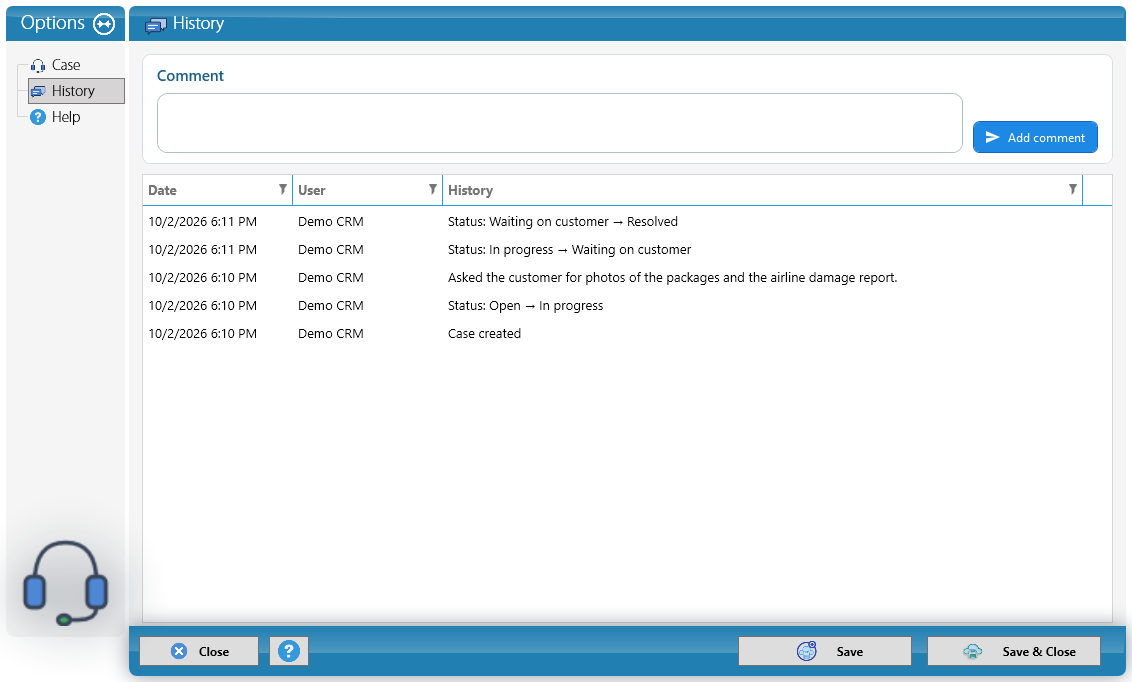Select the 'Asked the customer for photos' entry
The image size is (1132, 682).
[x=627, y=278]
